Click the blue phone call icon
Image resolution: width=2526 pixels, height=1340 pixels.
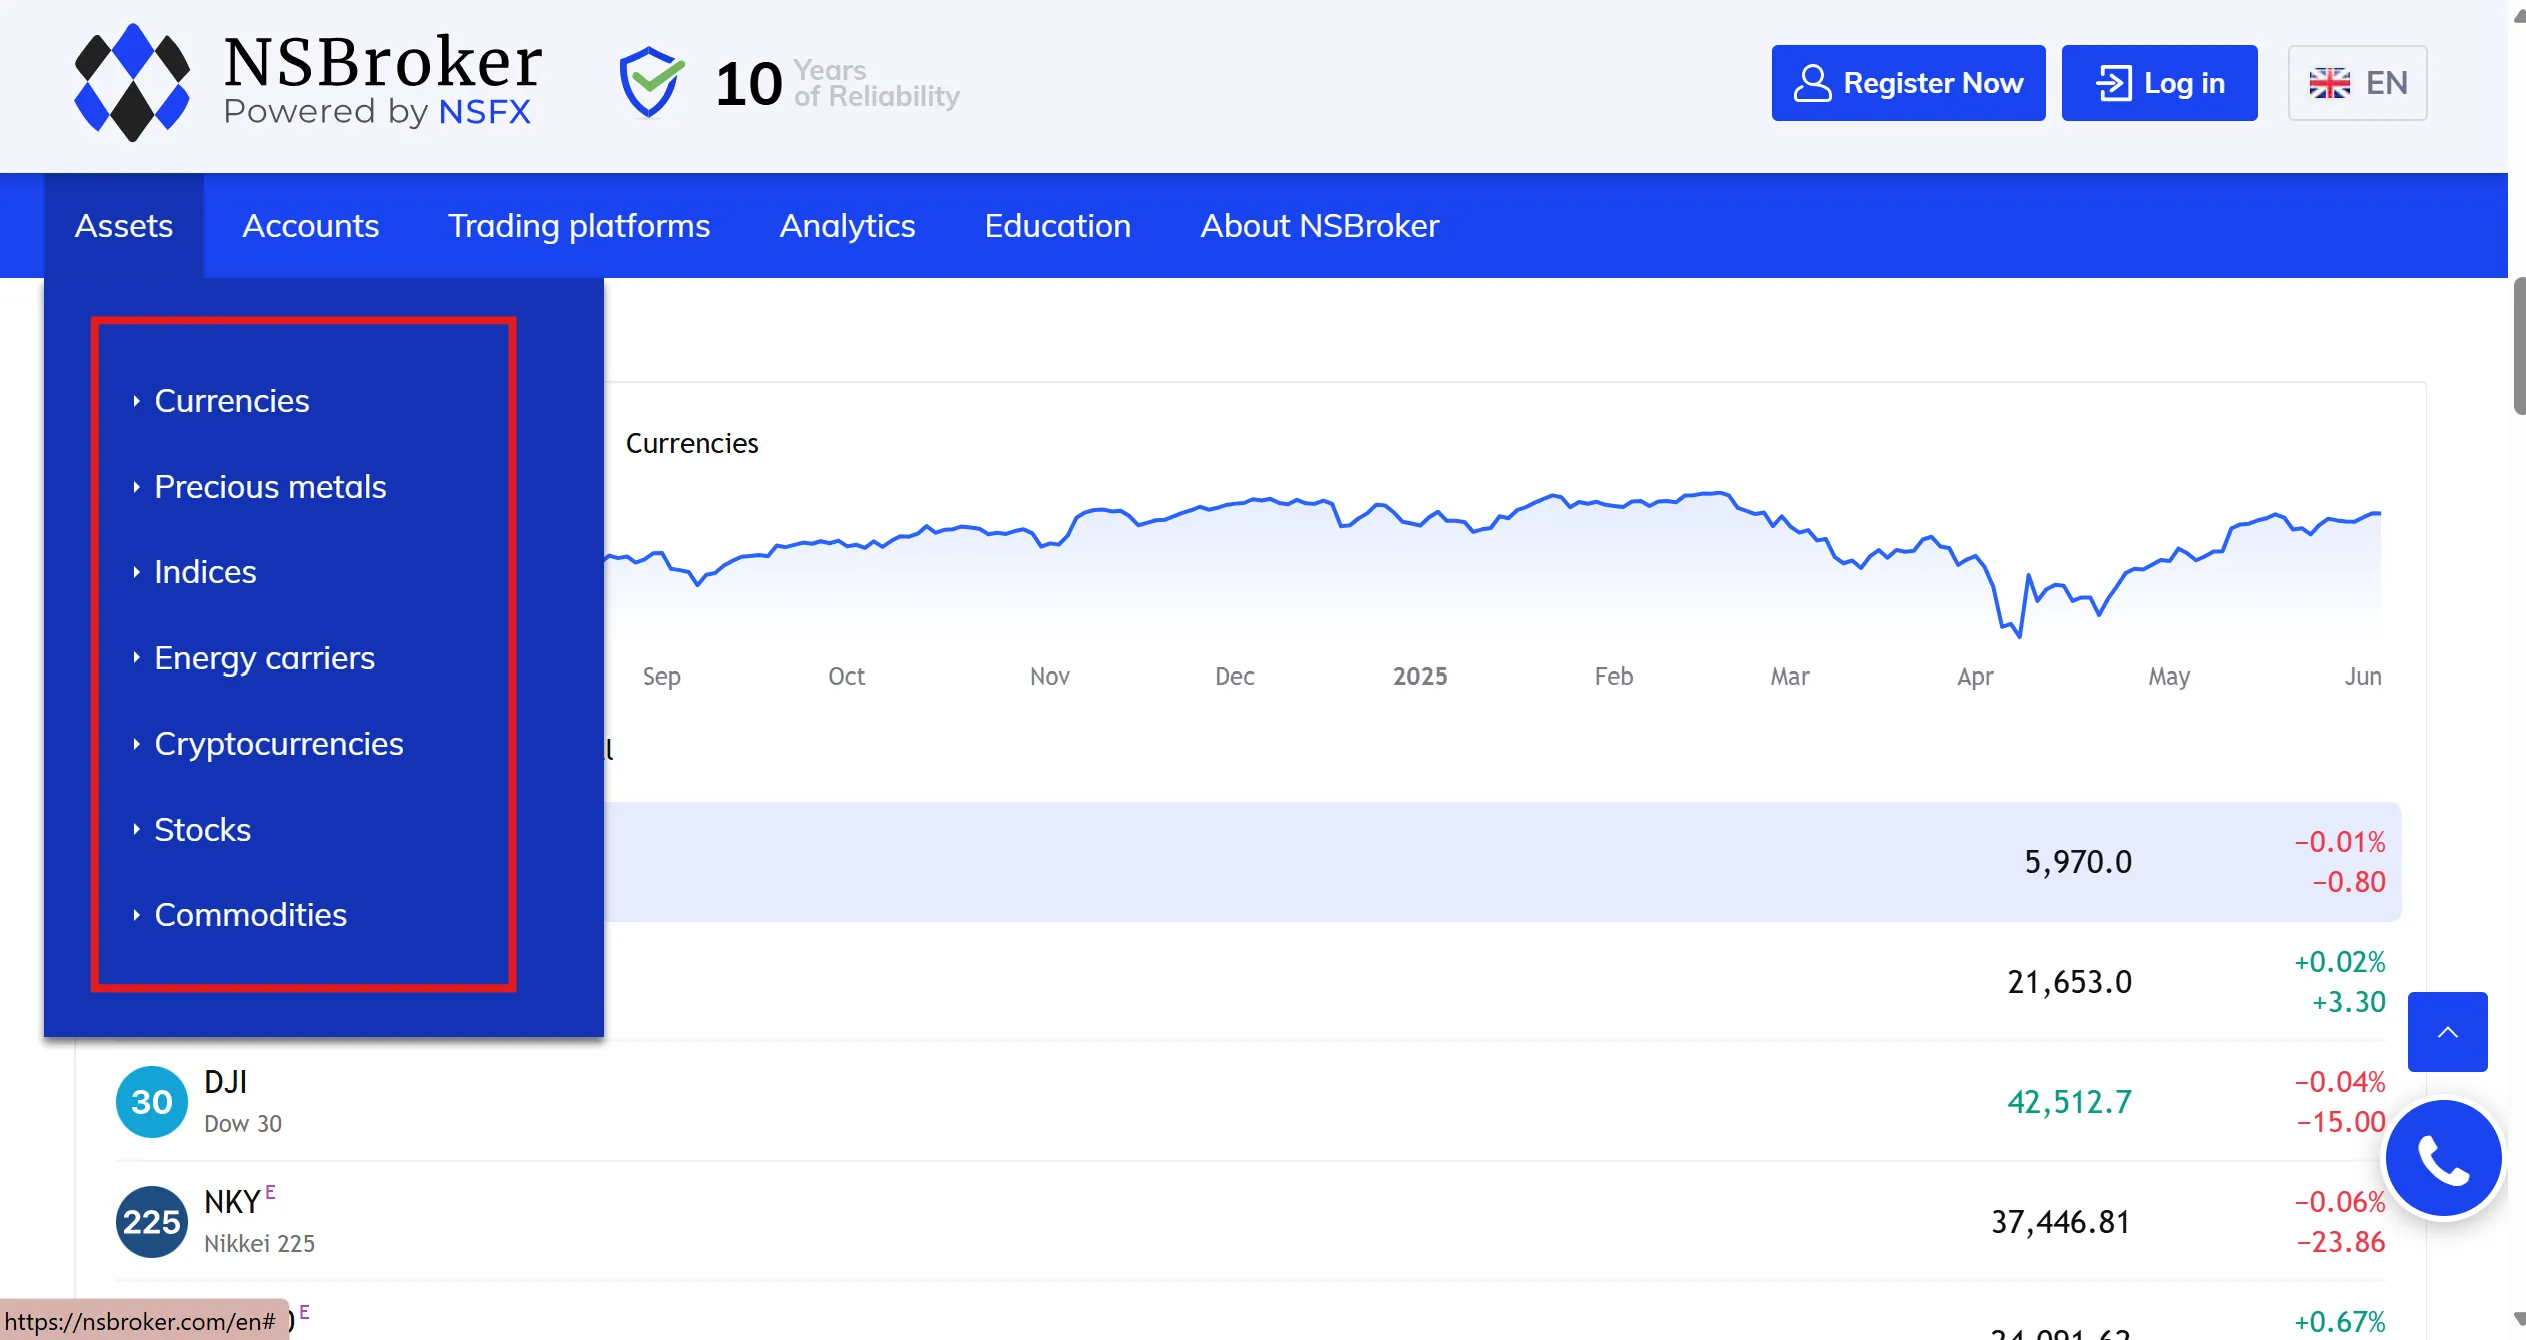(2443, 1159)
